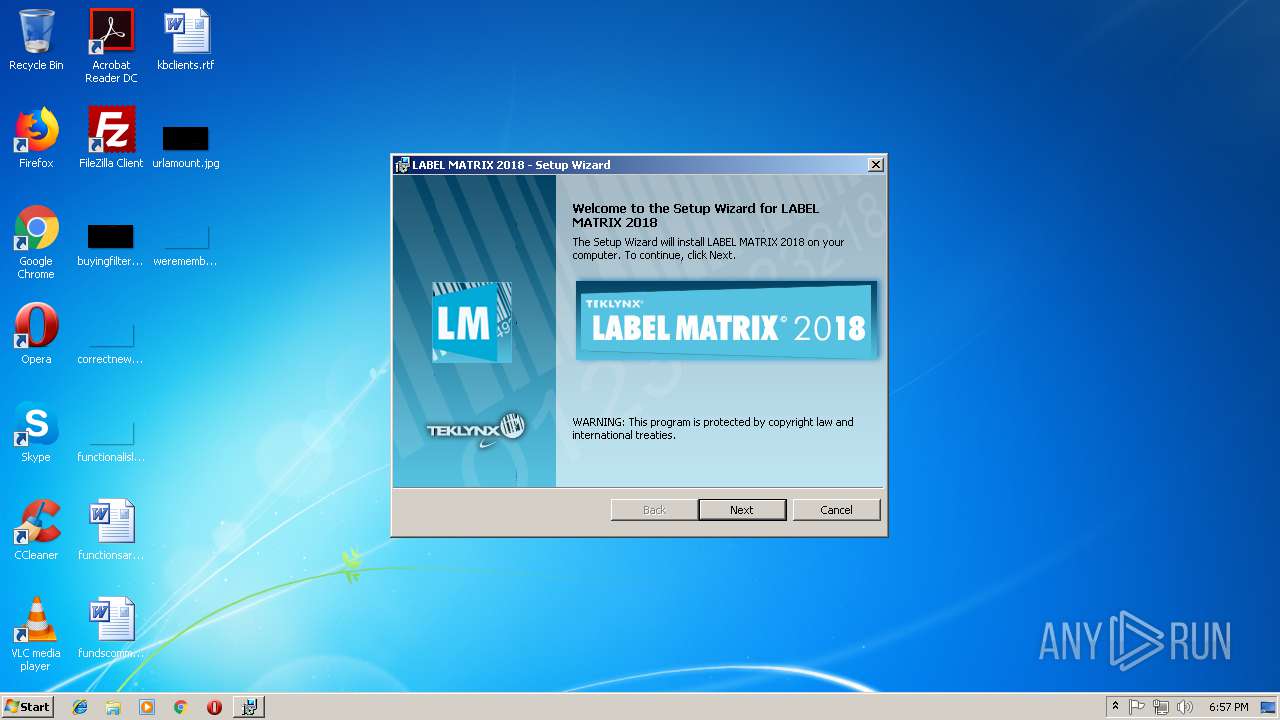Select the buyingfilter desktop file

click(110, 246)
